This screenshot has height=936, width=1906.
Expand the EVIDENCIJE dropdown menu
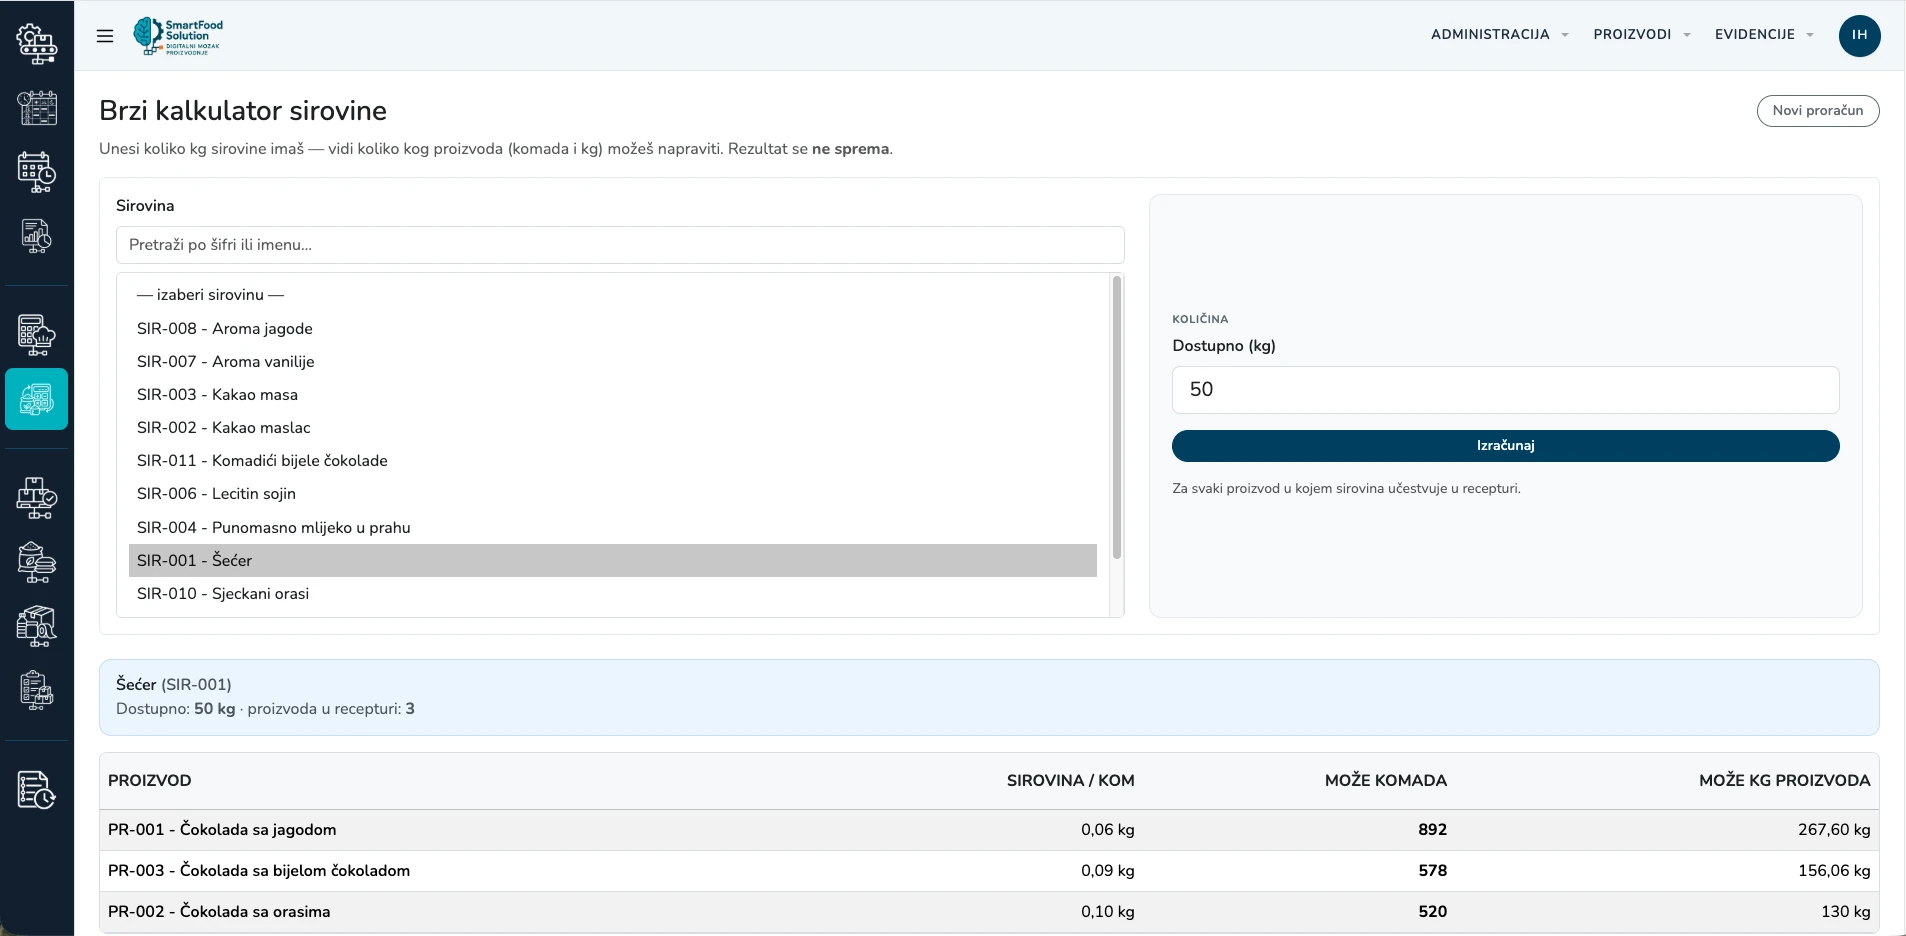point(1764,34)
